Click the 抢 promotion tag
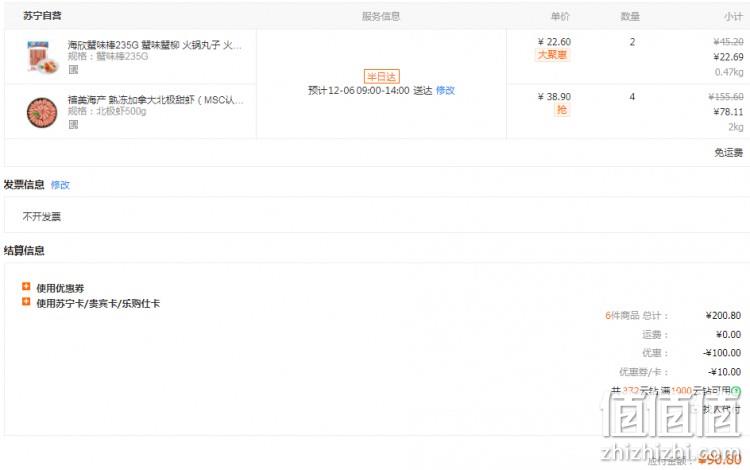 [562, 110]
